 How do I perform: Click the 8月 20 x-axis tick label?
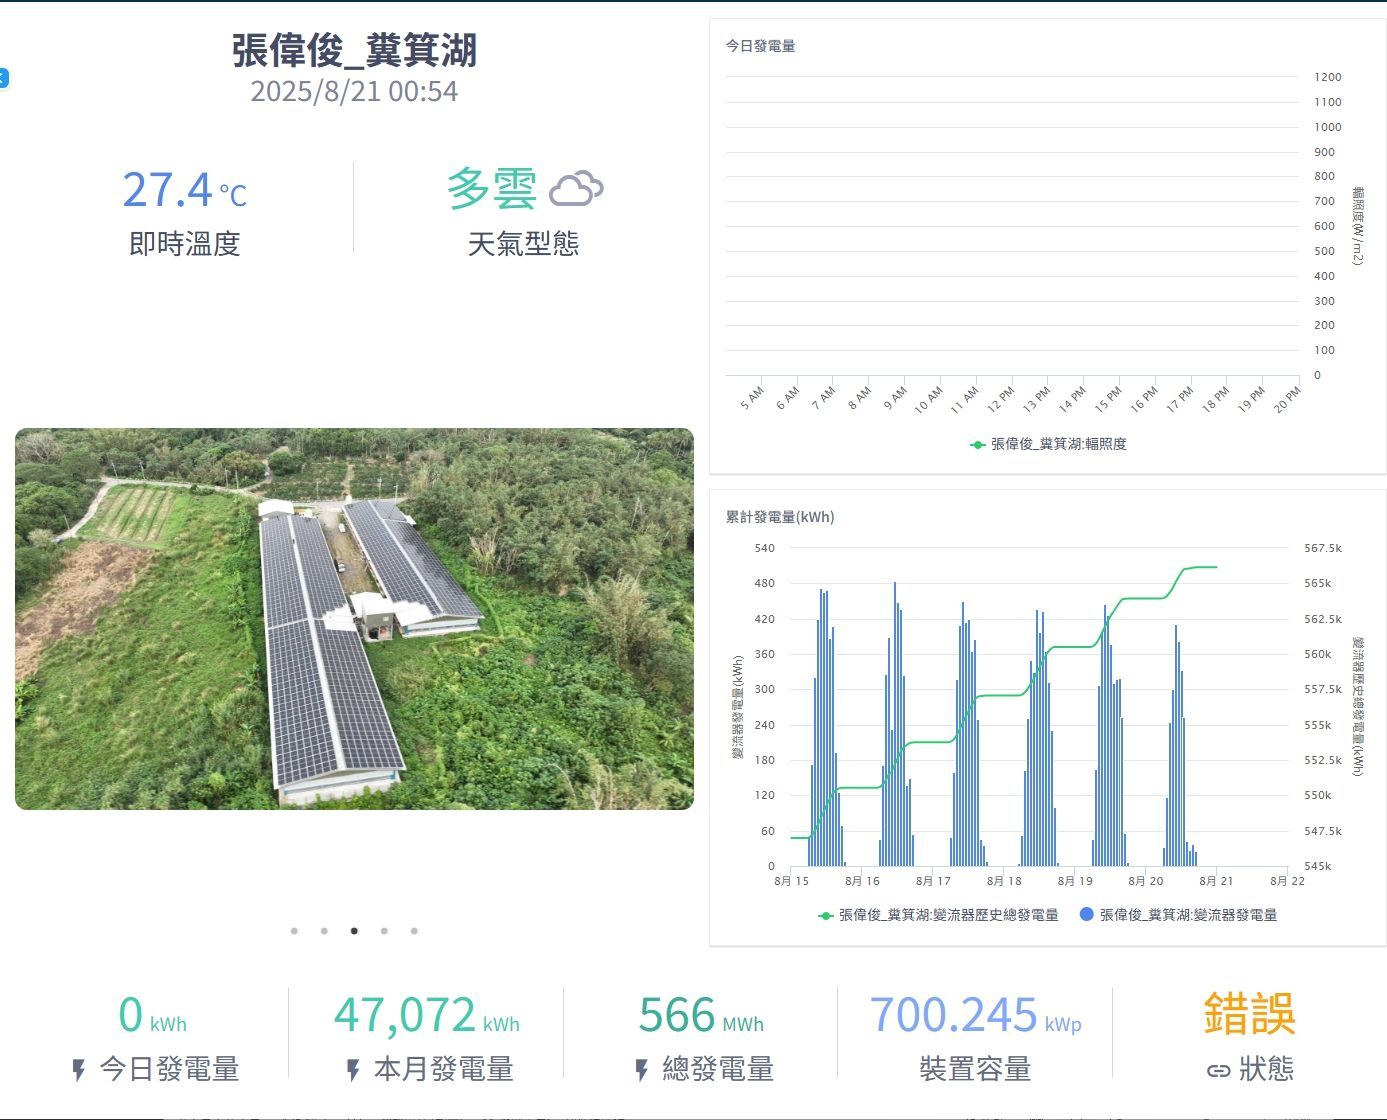1146,881
